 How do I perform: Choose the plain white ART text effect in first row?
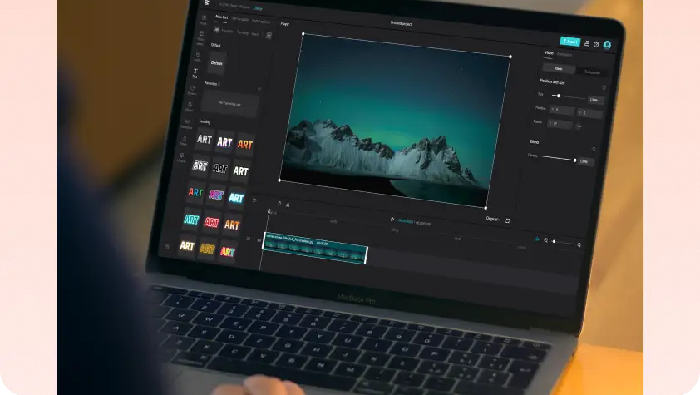click(x=204, y=140)
